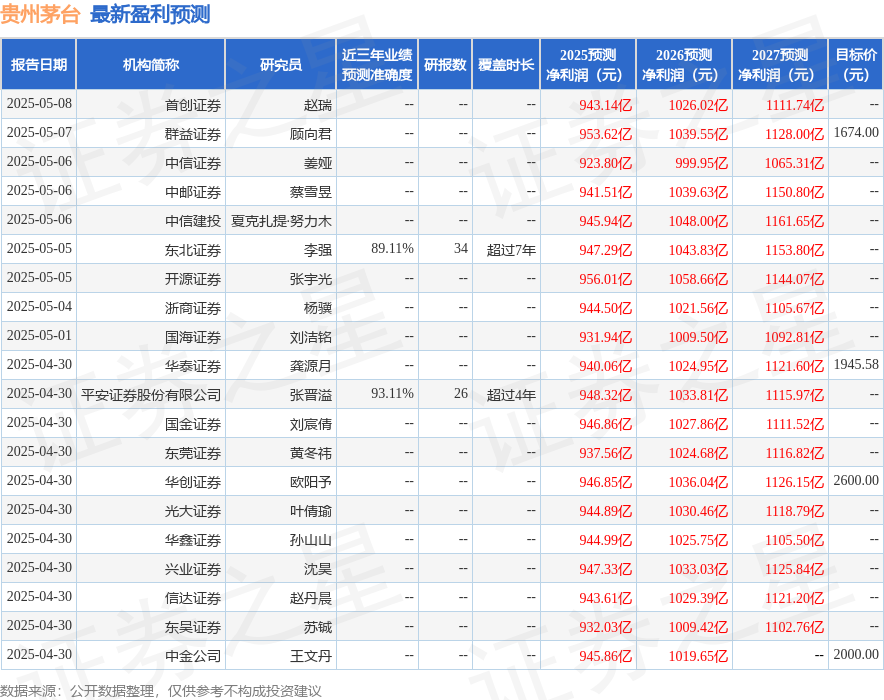This screenshot has height=700, width=884.
Task: Select analyst 夏克扎提·努力木 cell
Action: click(281, 221)
